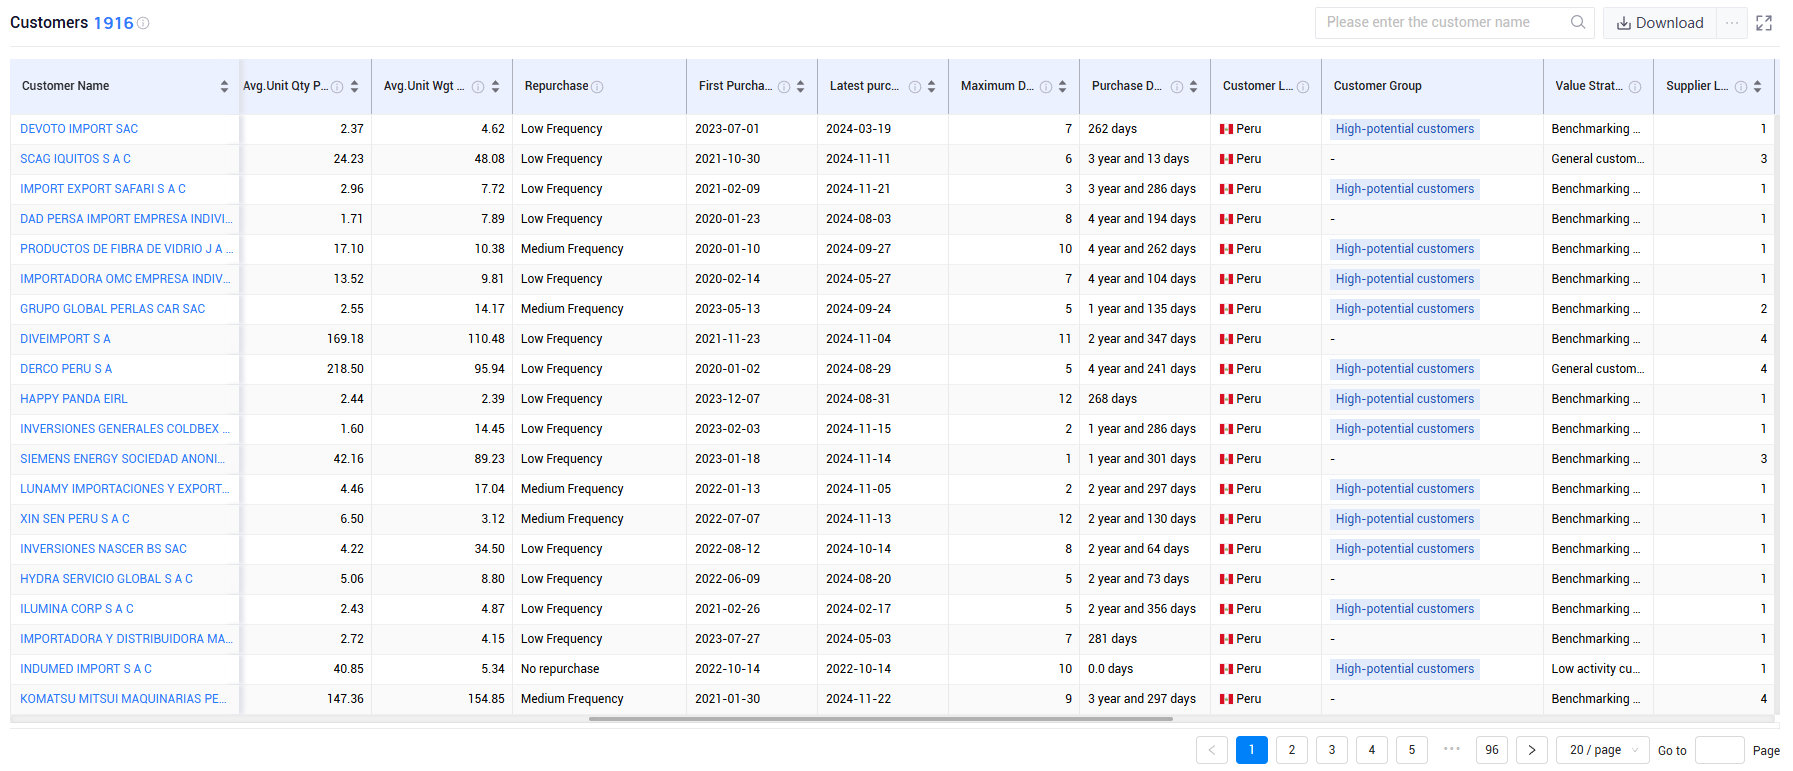This screenshot has width=1793, height=771.
Task: Open DERCO PERU S A customer
Action: (x=66, y=369)
